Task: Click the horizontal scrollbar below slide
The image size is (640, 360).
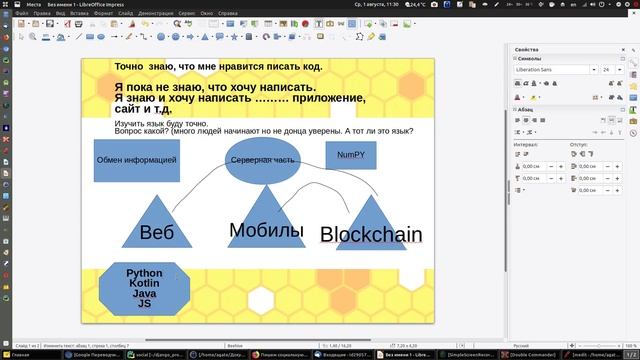Action: coord(258,340)
